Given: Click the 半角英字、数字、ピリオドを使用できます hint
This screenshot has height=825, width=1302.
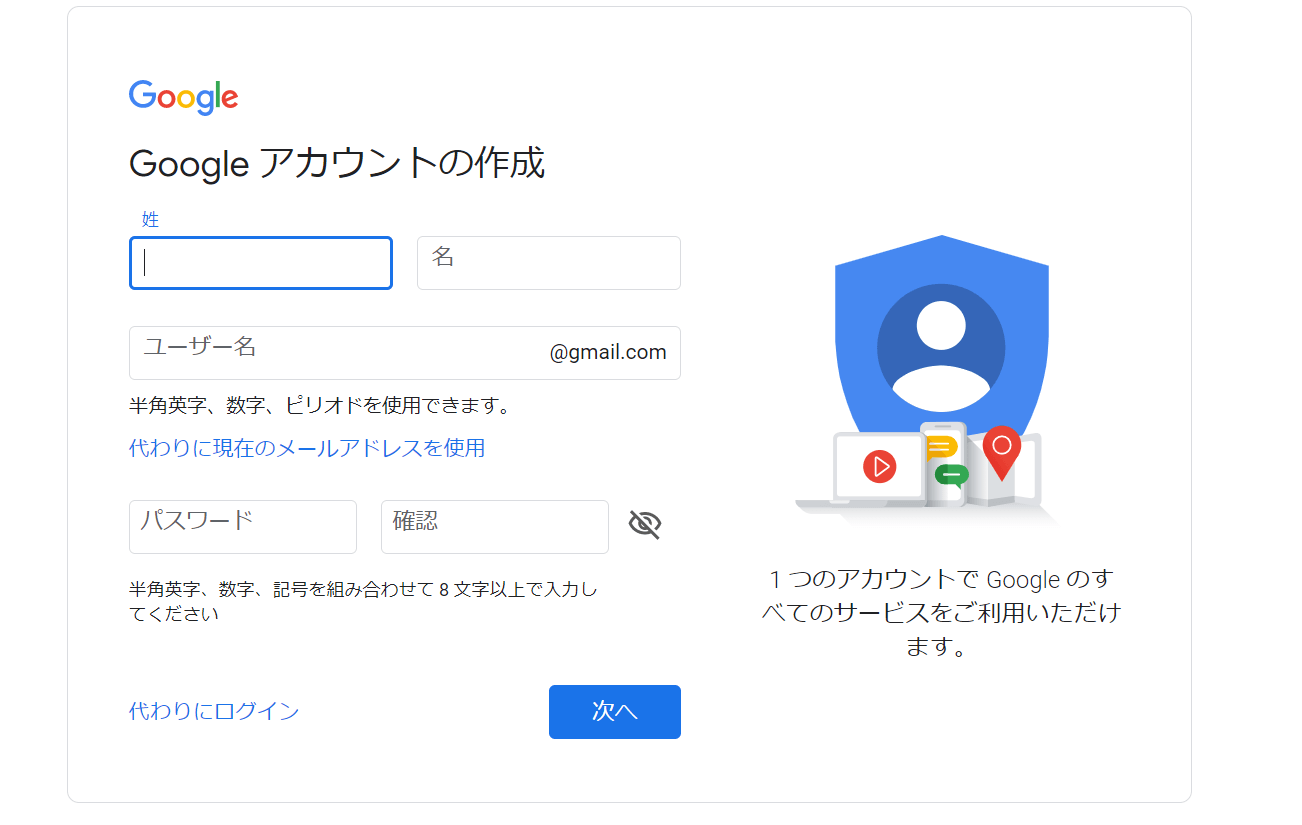Looking at the screenshot, I should [x=320, y=406].
